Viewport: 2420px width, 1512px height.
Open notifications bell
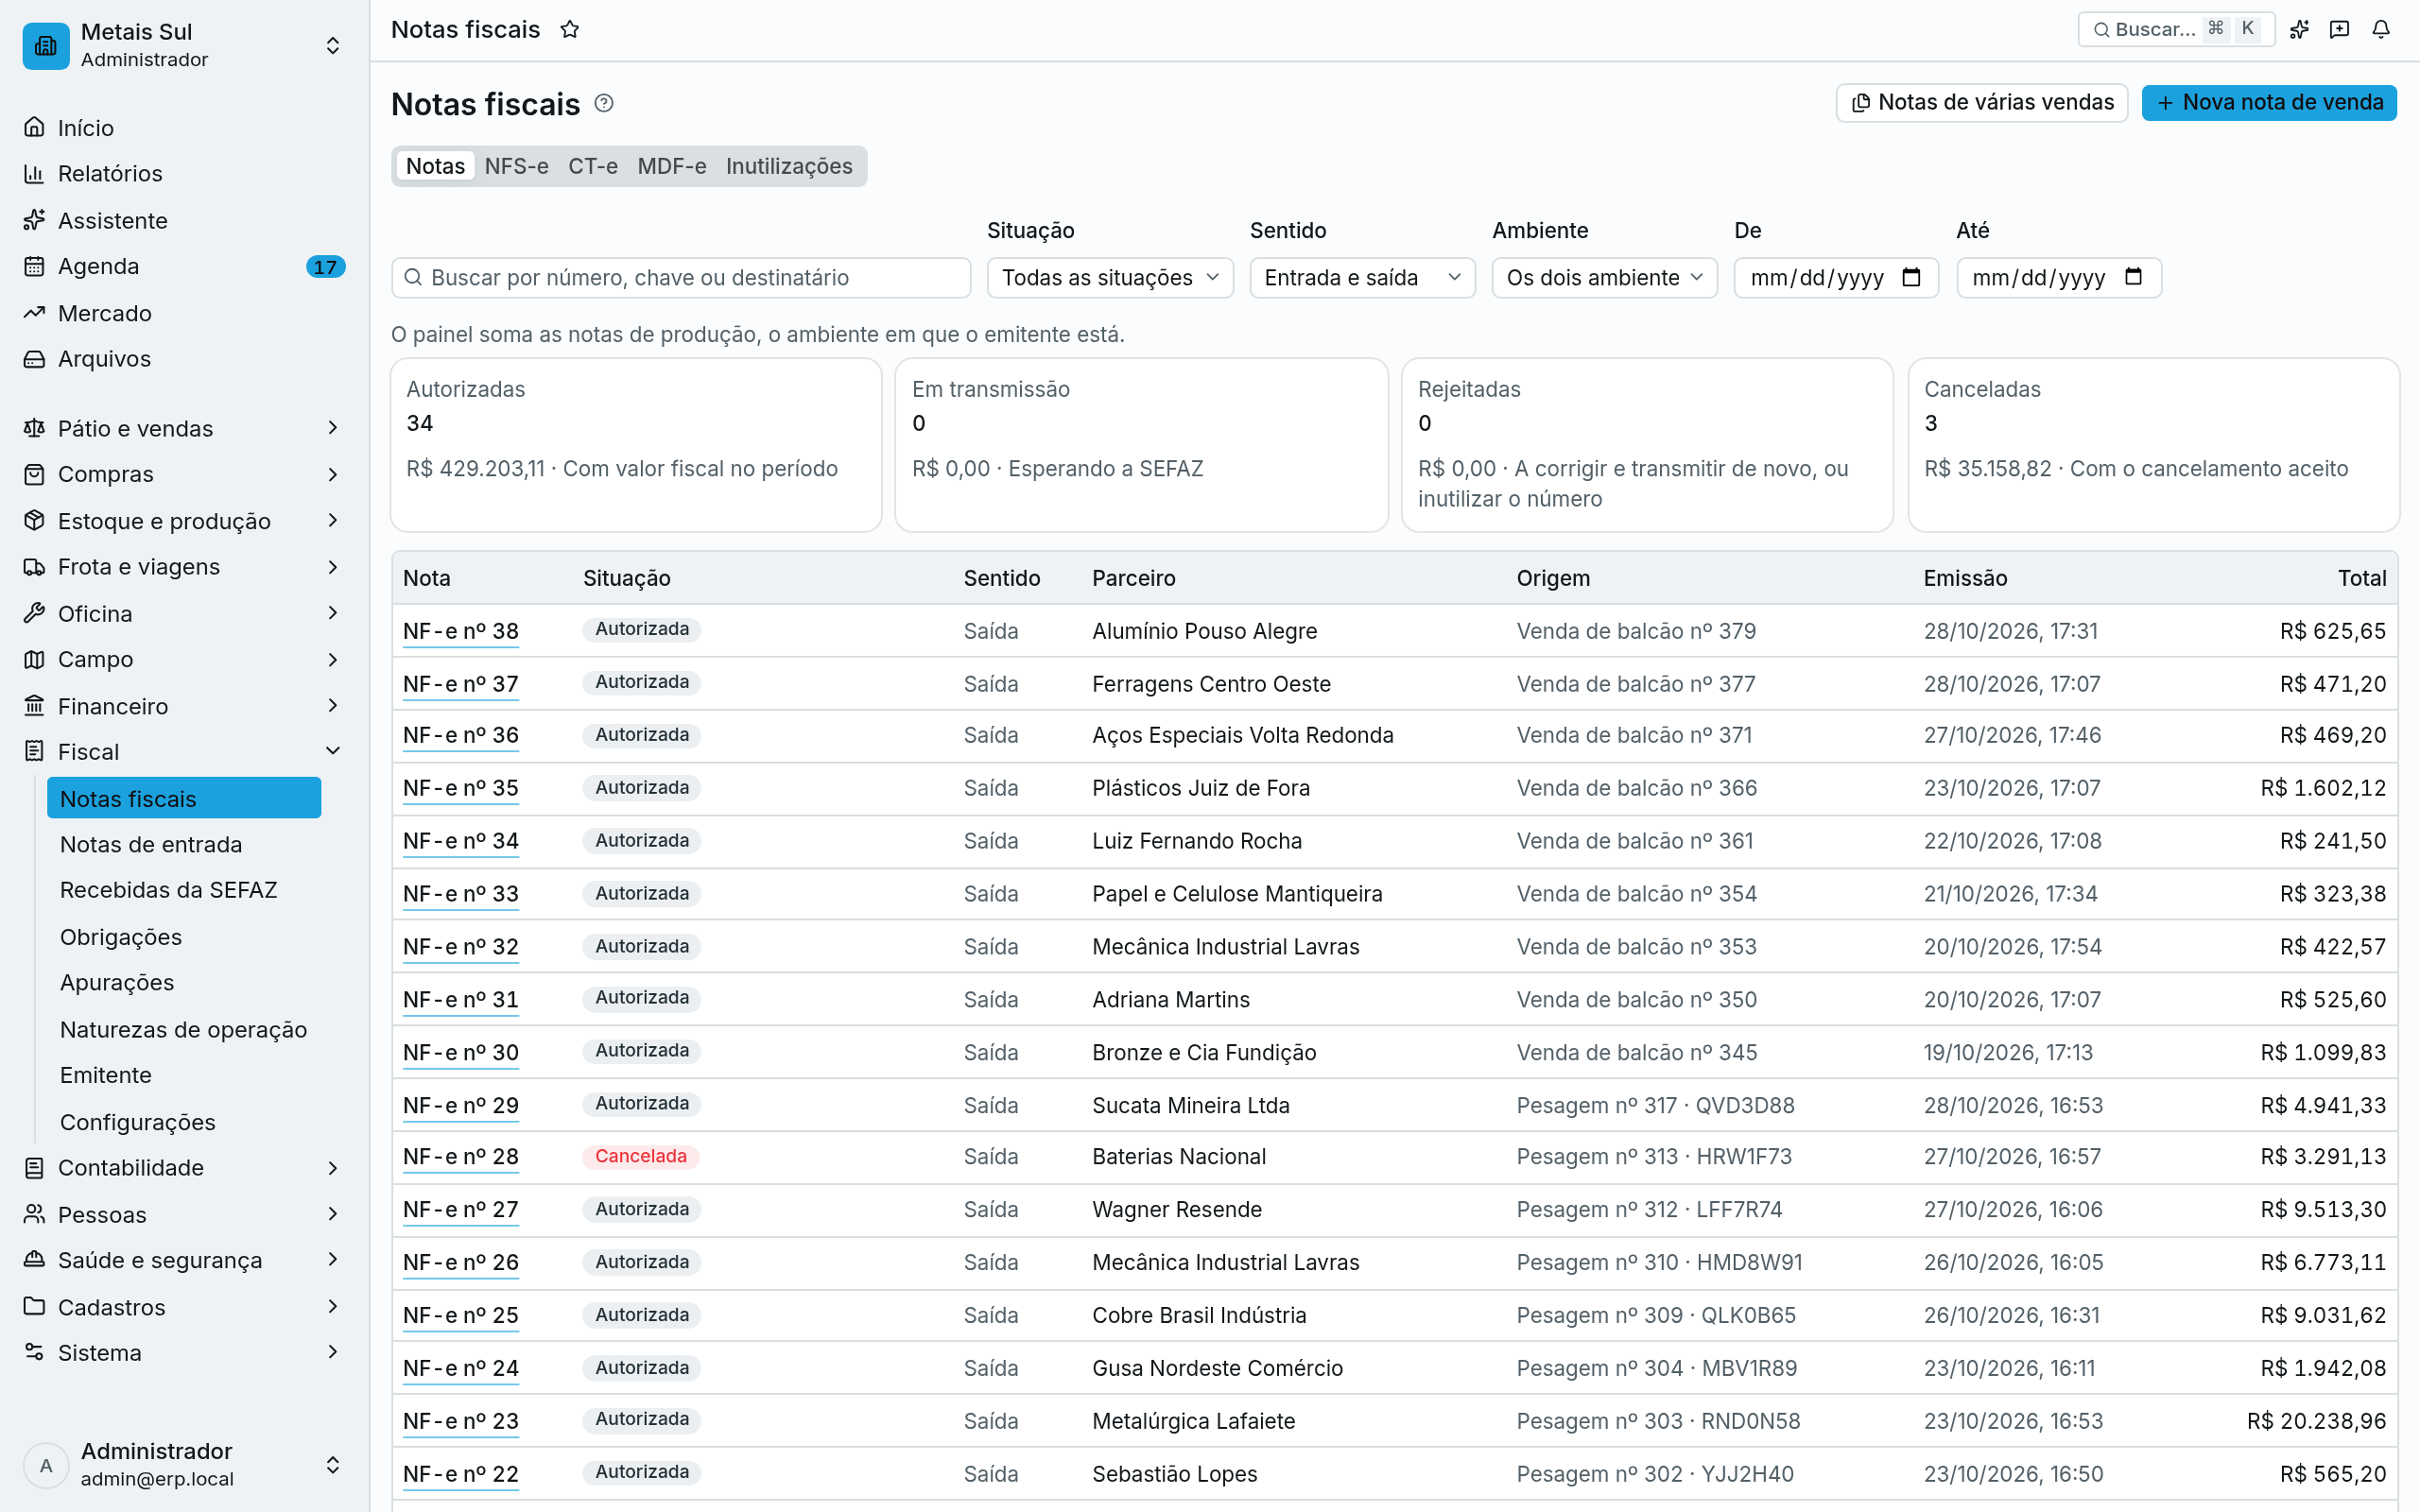coord(2381,29)
